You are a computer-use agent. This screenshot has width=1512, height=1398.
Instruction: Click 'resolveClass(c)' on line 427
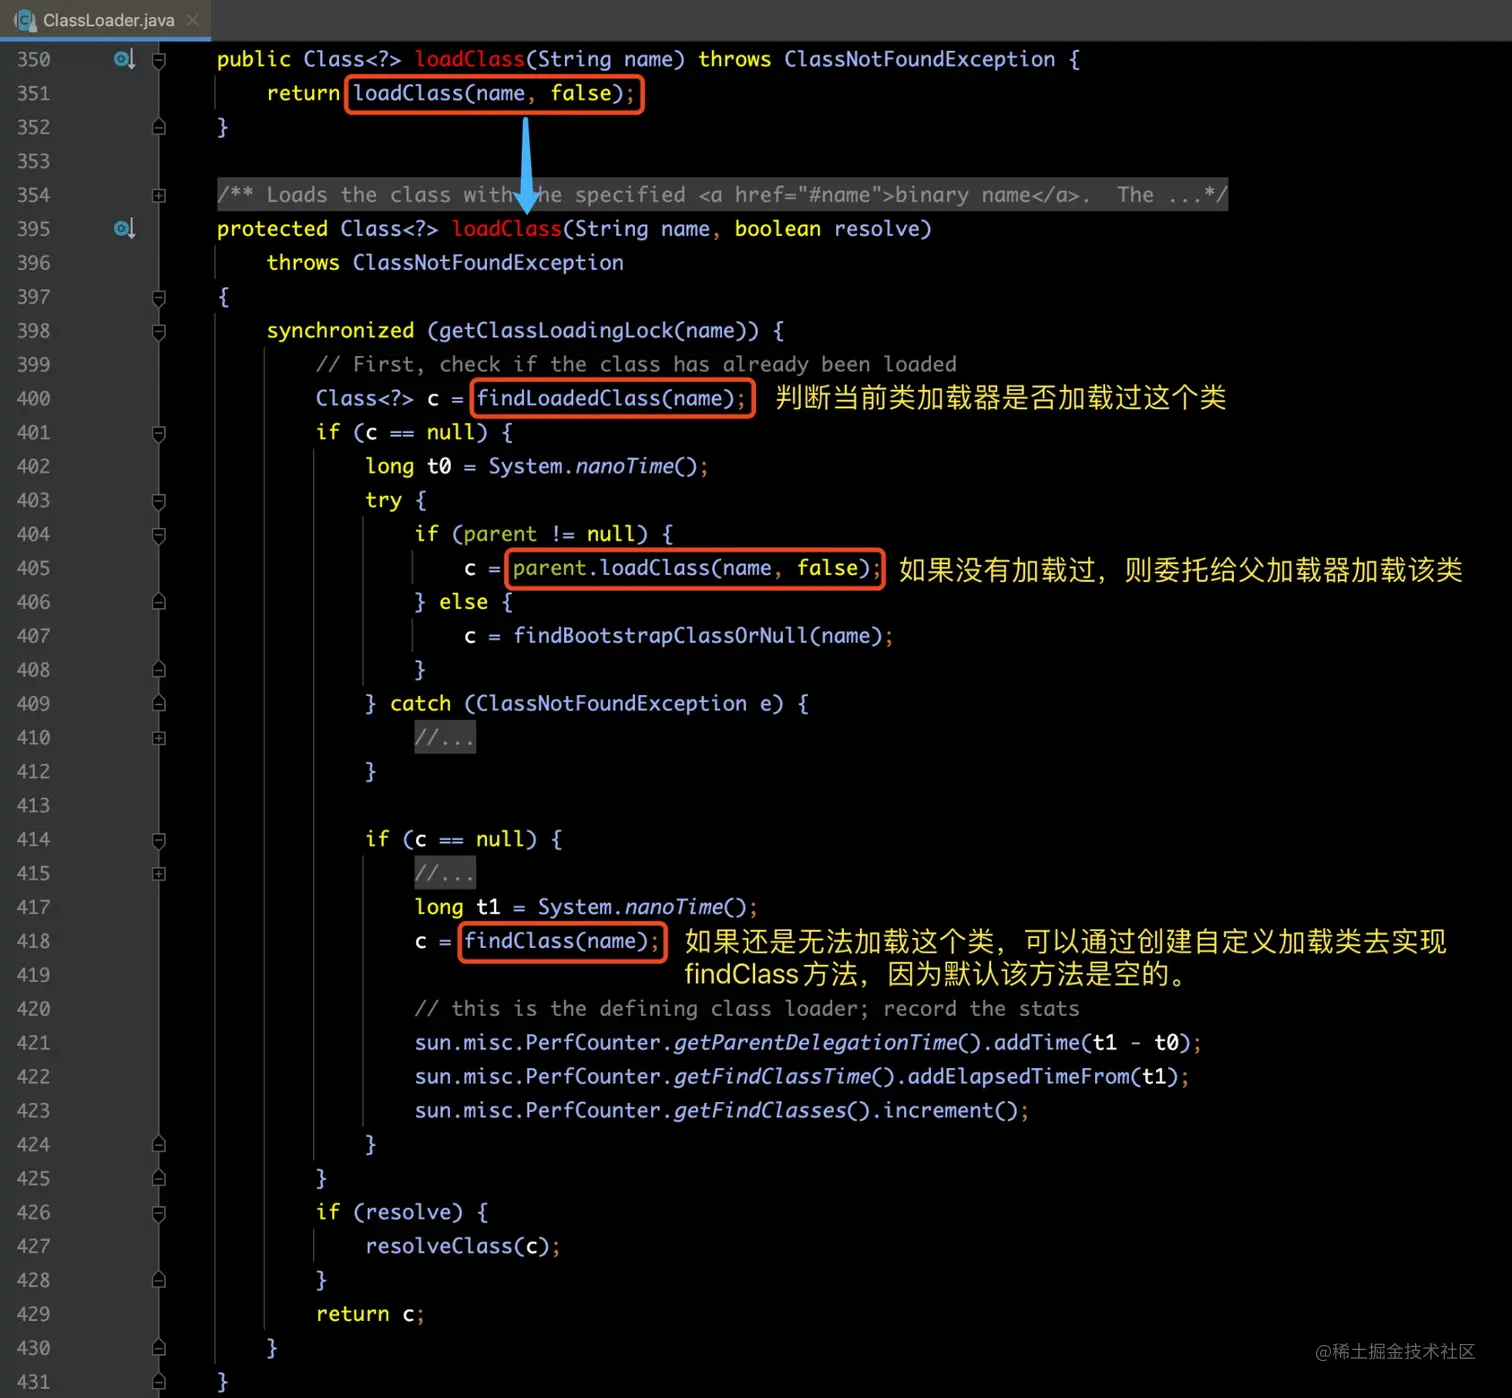coord(457,1246)
